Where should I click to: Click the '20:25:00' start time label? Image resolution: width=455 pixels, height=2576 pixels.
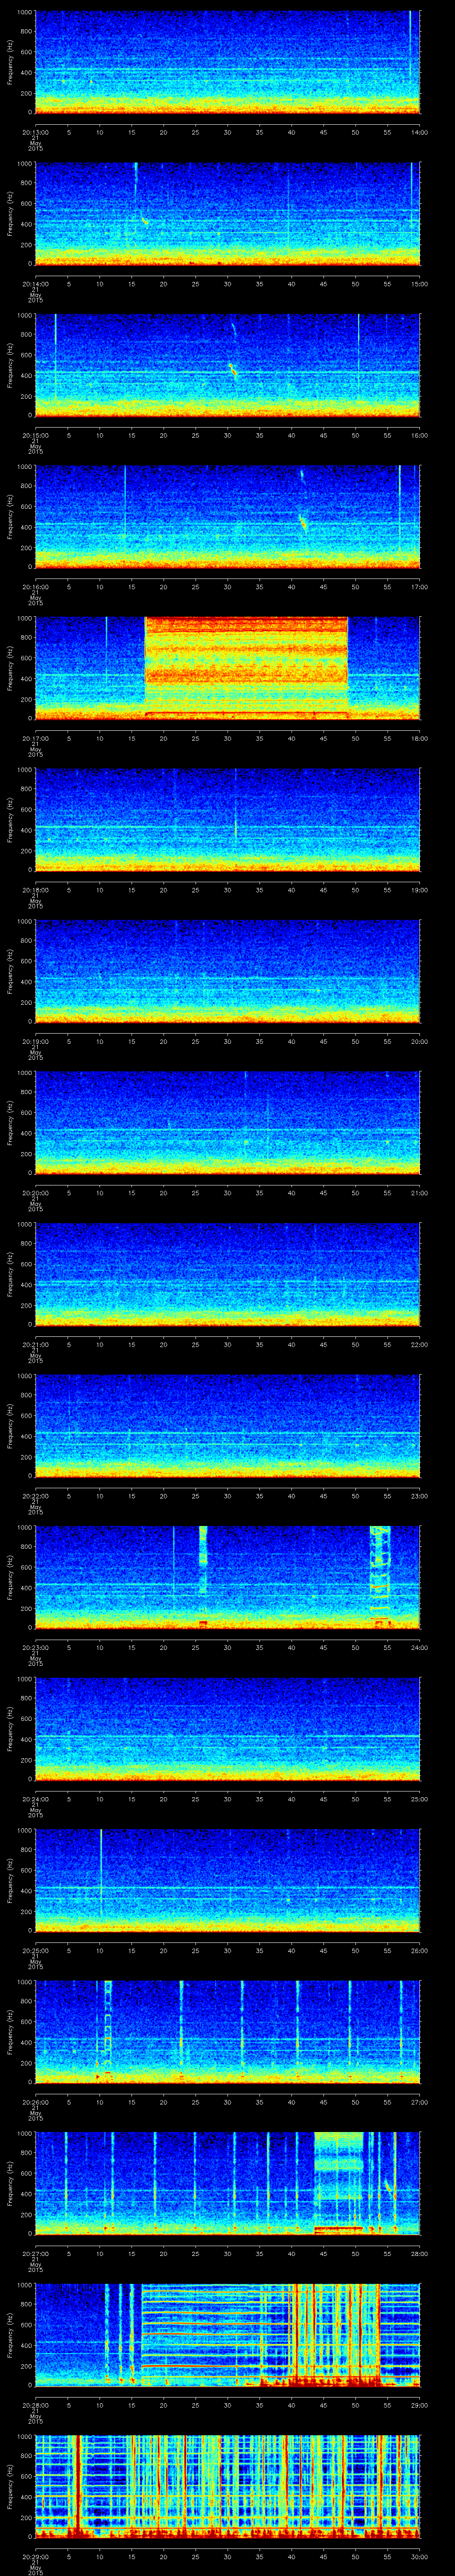[x=35, y=1950]
